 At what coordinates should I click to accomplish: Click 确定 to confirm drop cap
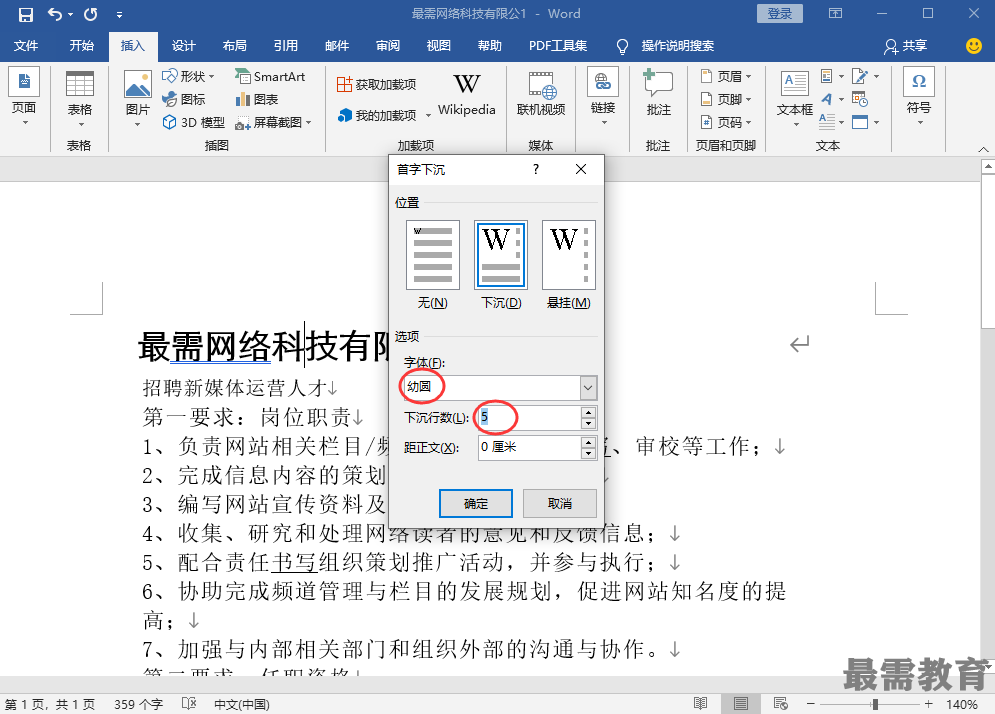tap(476, 503)
